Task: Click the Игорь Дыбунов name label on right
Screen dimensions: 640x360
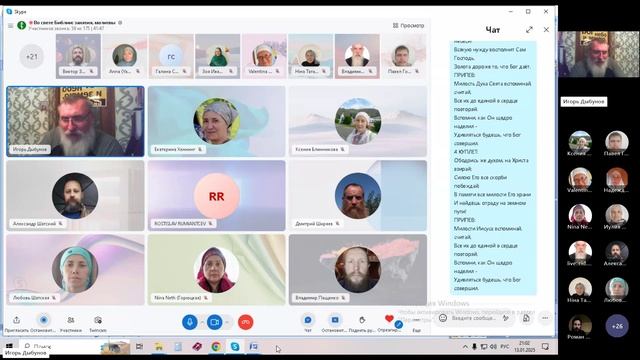Action: [583, 101]
